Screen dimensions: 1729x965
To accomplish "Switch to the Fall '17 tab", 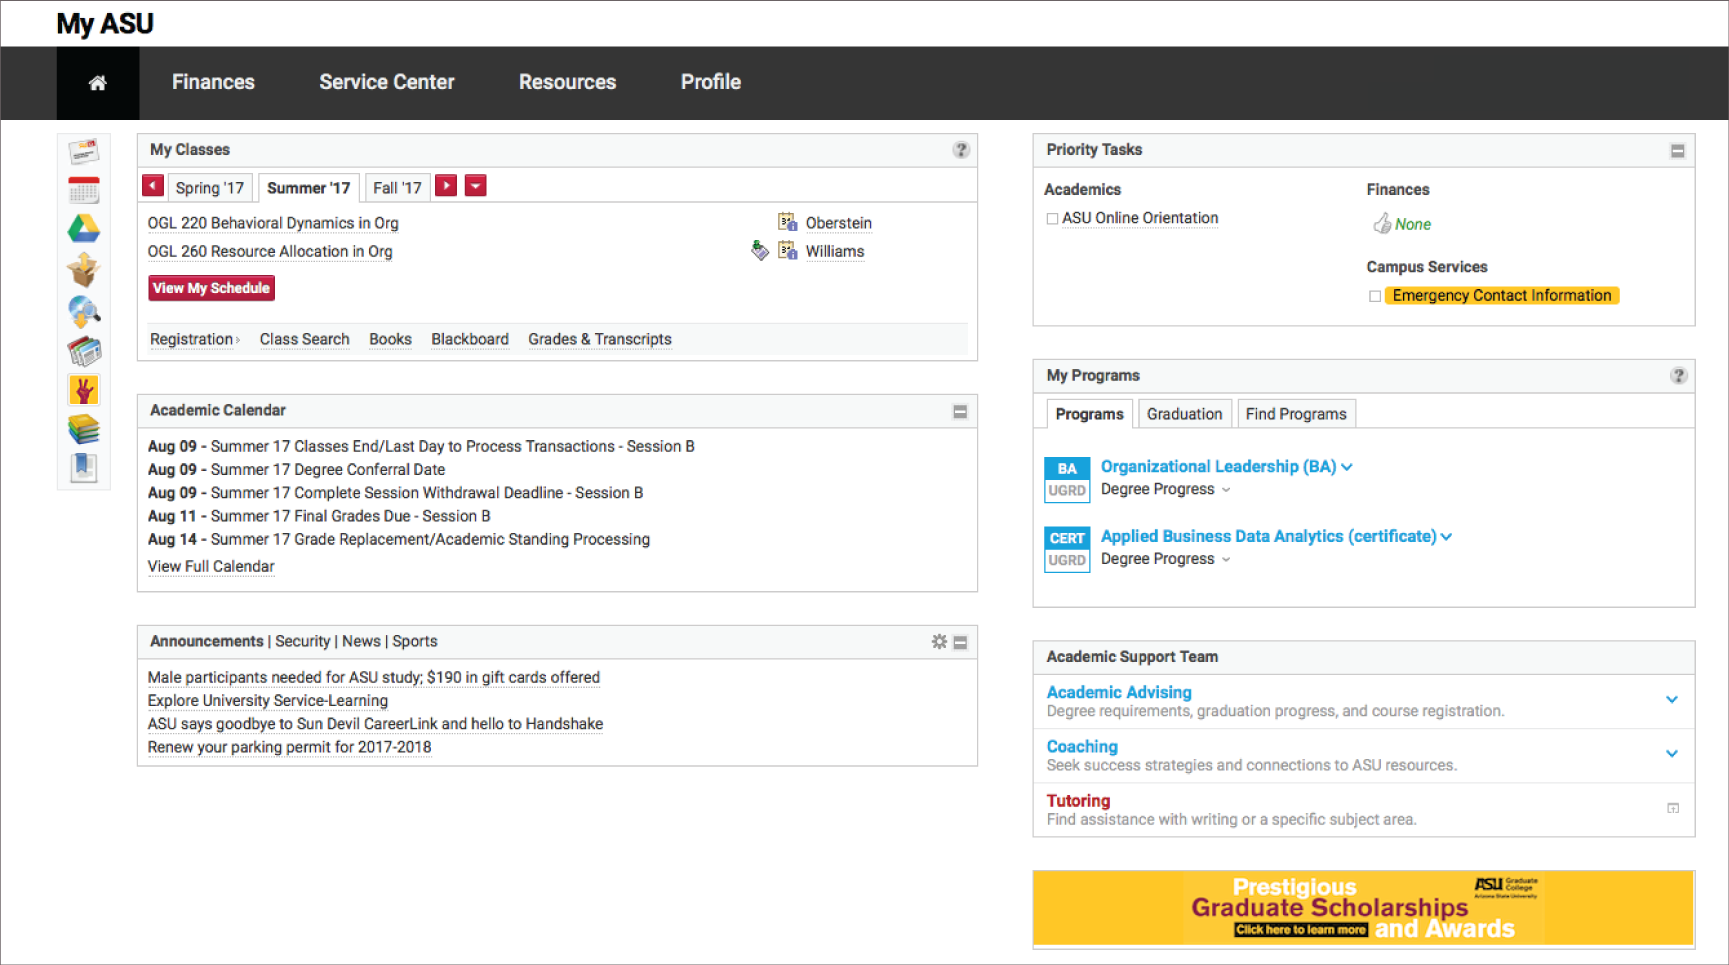I will tap(397, 188).
